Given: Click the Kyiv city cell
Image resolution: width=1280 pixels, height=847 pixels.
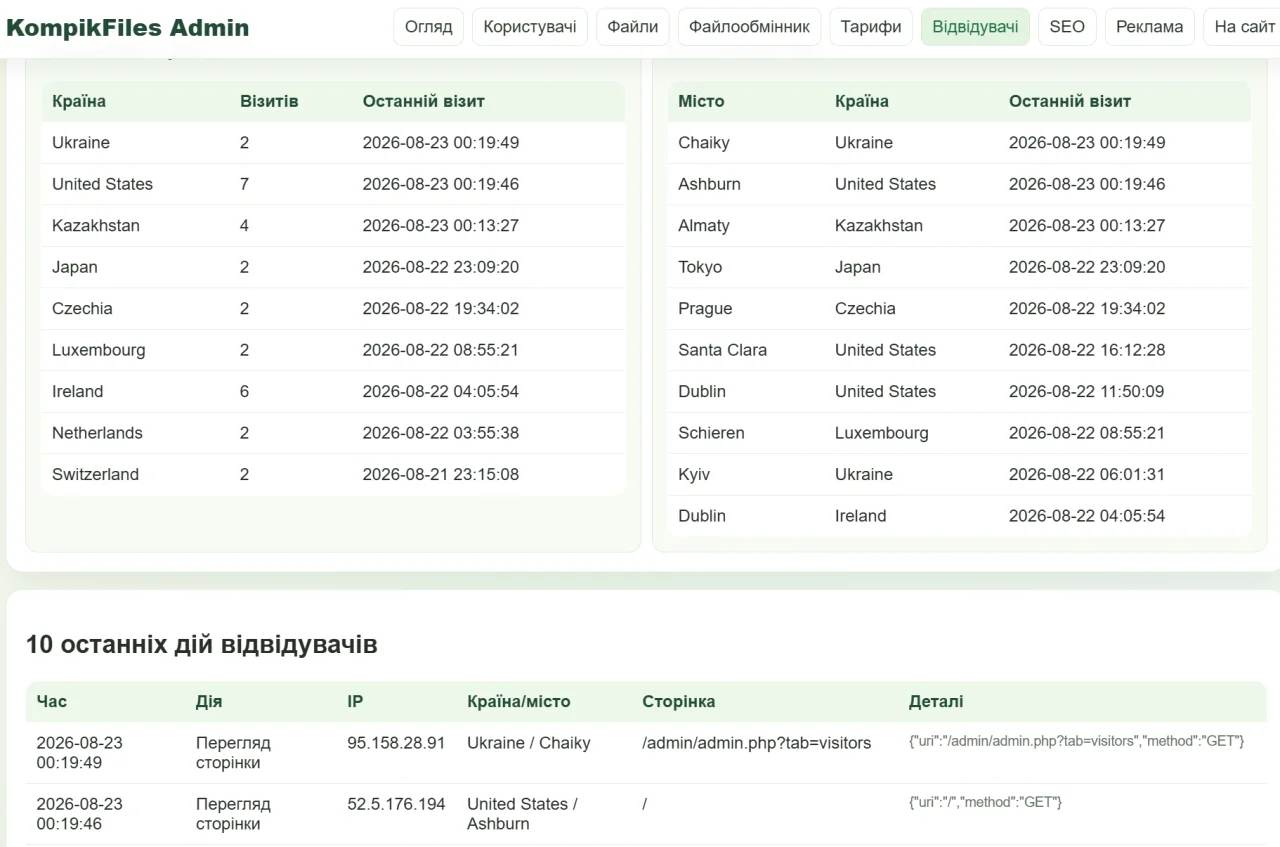Looking at the screenshot, I should coord(694,475).
